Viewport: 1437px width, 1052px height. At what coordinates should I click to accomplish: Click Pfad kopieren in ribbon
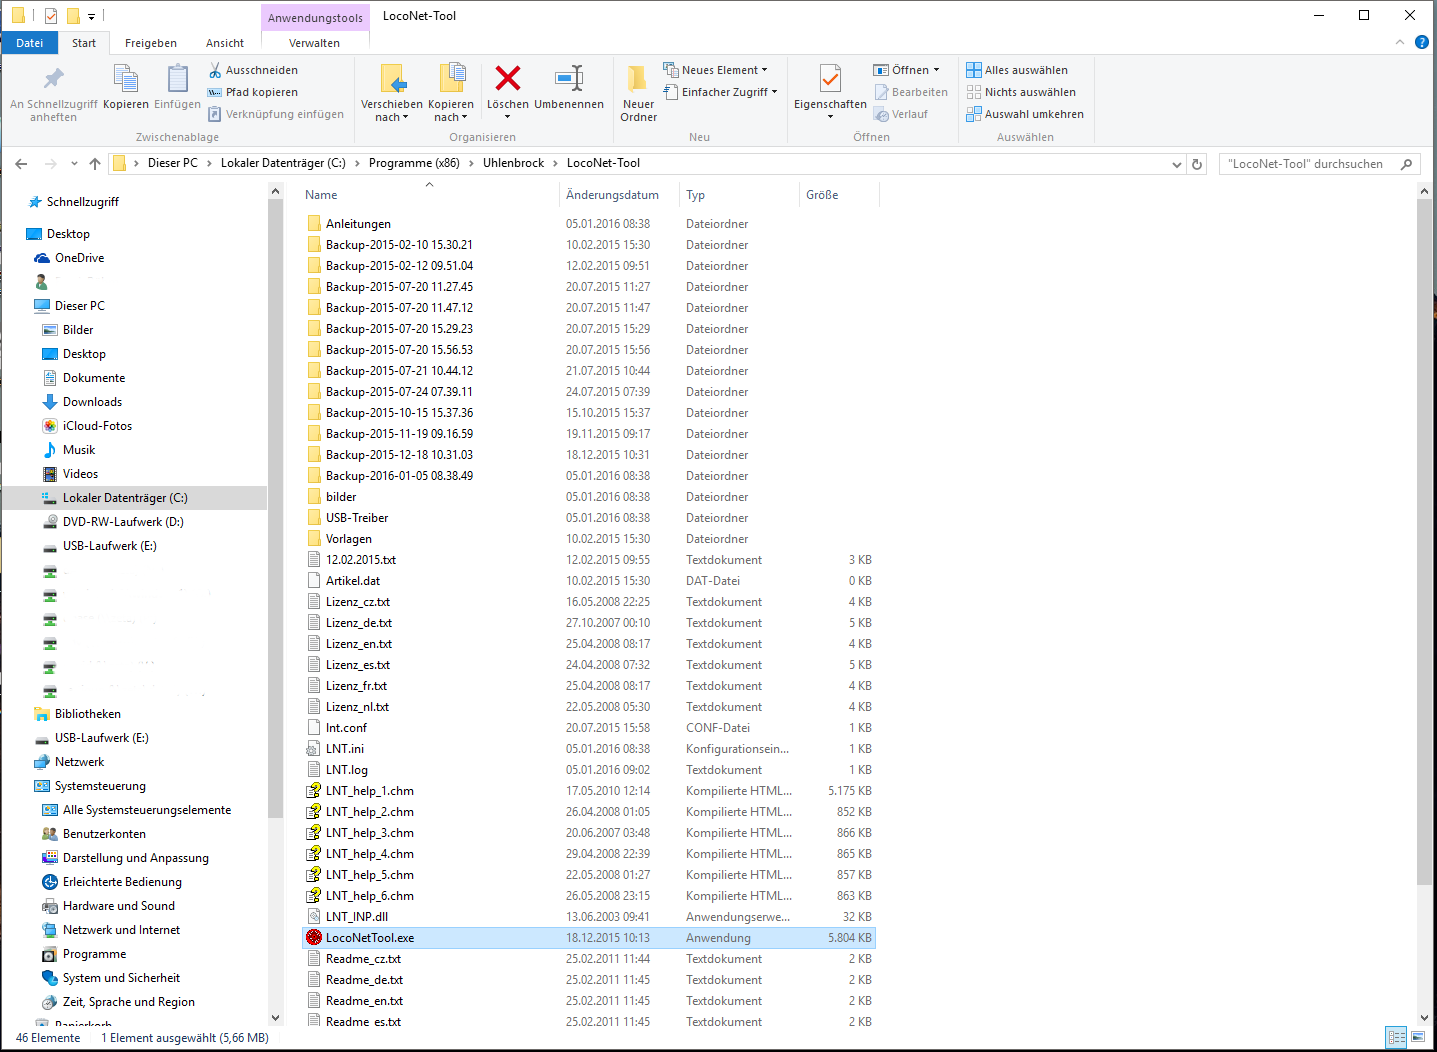click(253, 92)
